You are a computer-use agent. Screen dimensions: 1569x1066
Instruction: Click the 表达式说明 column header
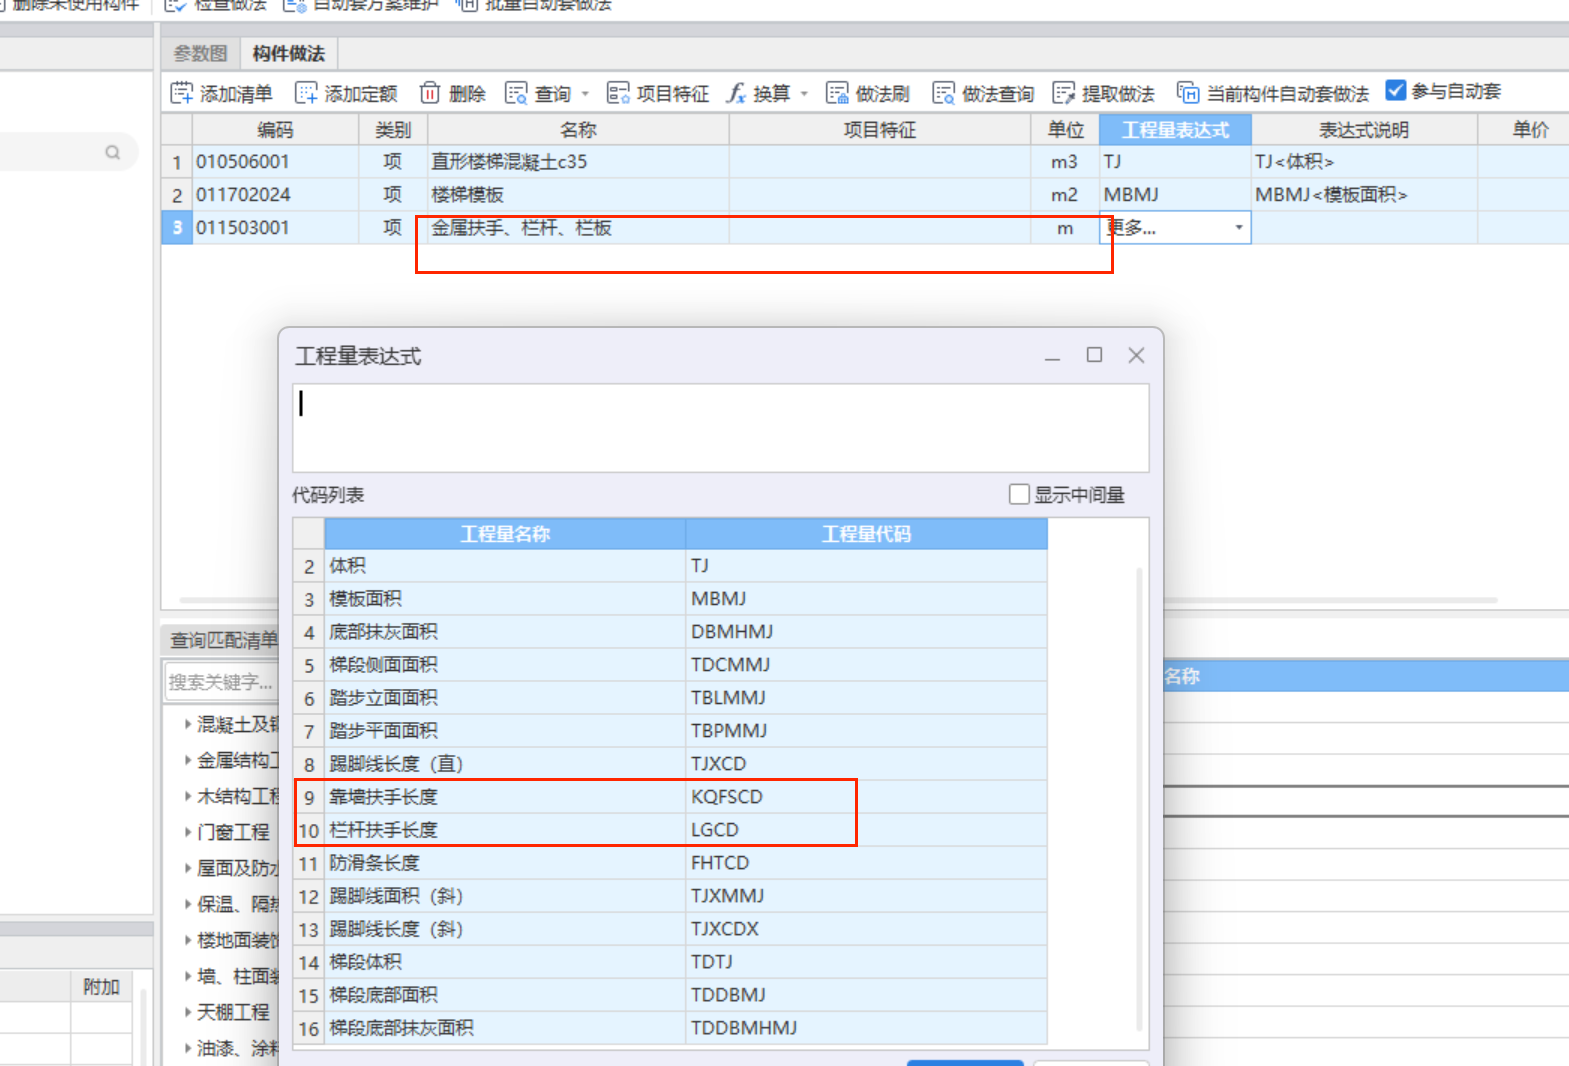(1364, 130)
